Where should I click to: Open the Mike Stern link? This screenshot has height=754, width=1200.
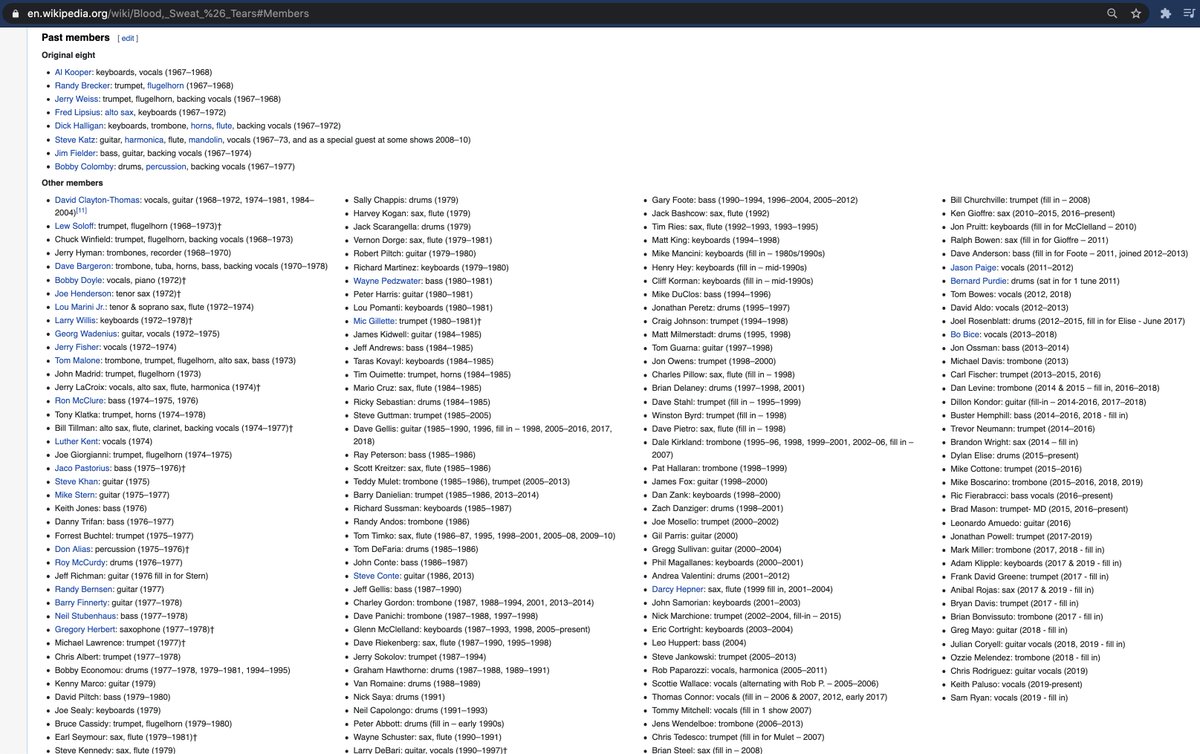76,495
